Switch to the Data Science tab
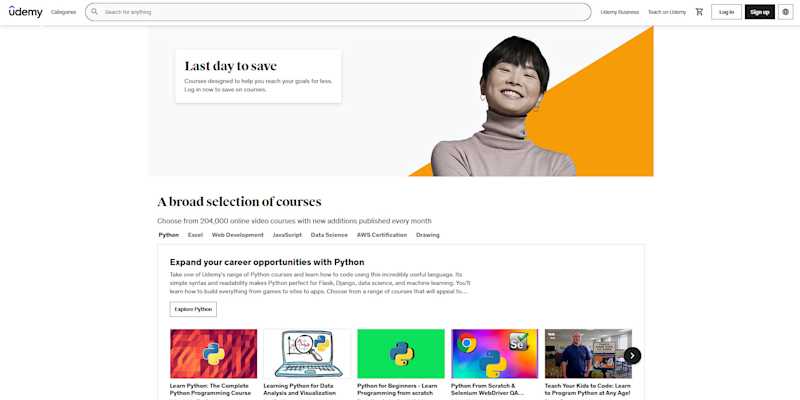Viewport: 800px width, 400px height. click(329, 235)
